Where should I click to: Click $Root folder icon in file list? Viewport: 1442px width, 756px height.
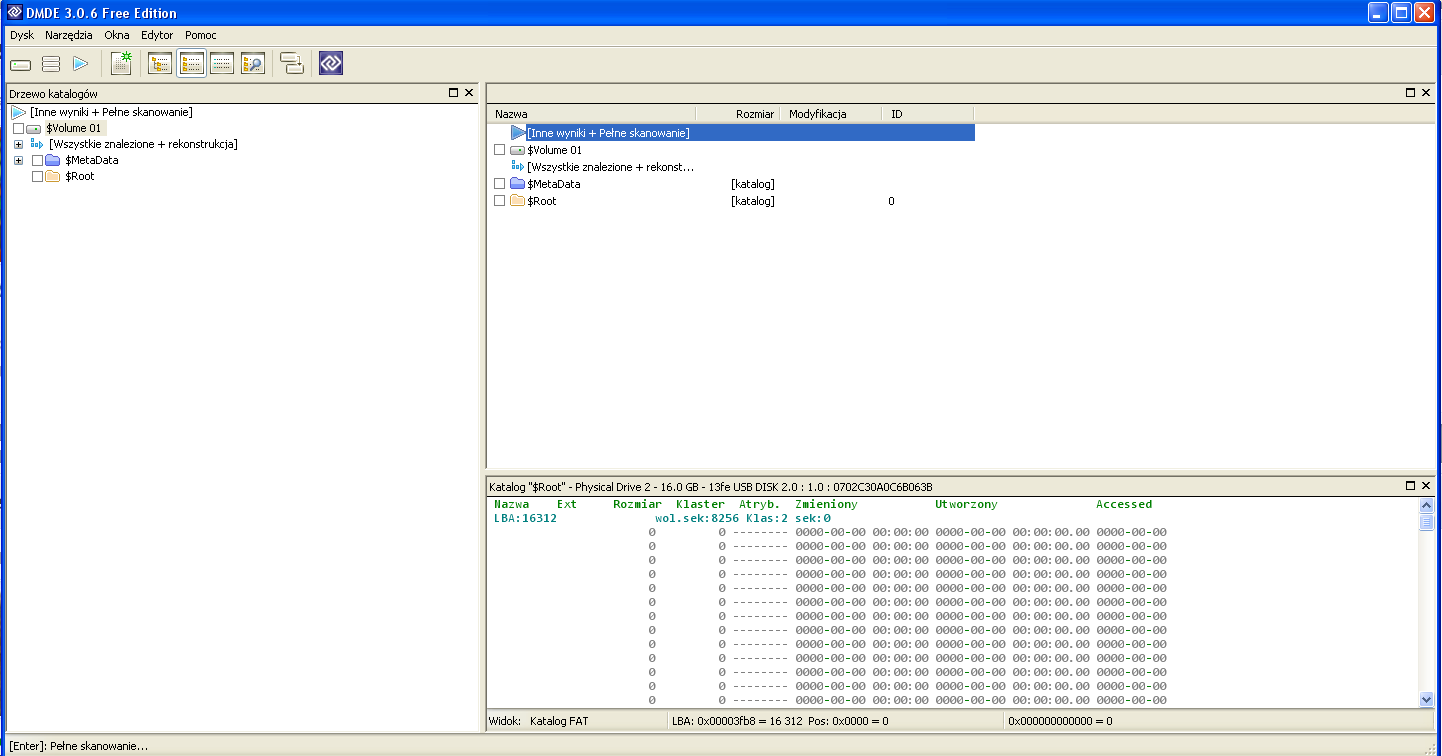coord(518,201)
